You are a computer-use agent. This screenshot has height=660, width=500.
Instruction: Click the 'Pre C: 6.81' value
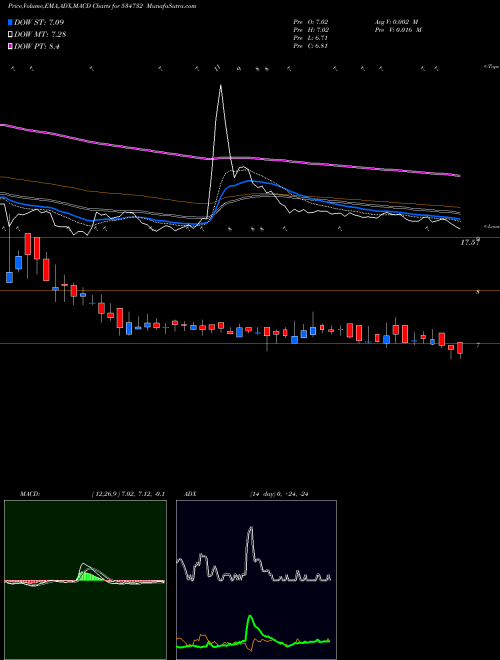click(x=311, y=46)
